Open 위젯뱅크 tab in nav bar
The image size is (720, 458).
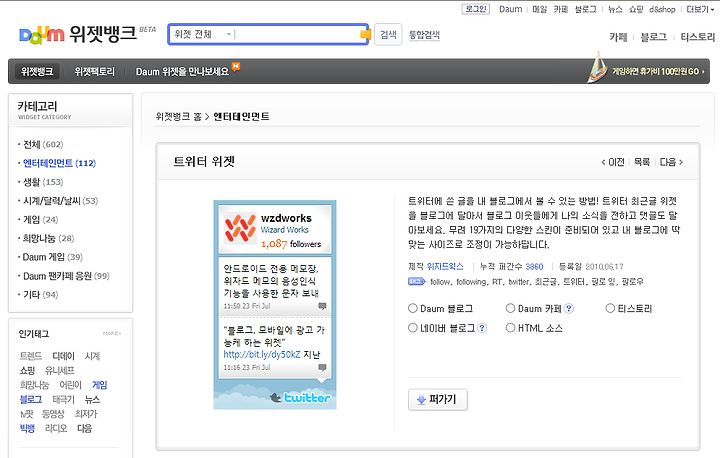(x=37, y=72)
